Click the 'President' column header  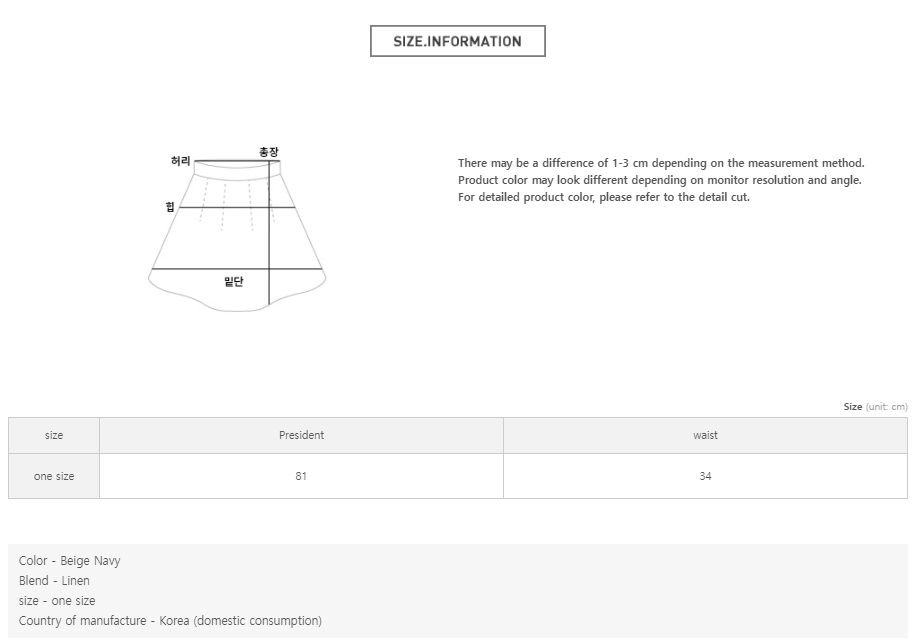pos(301,435)
